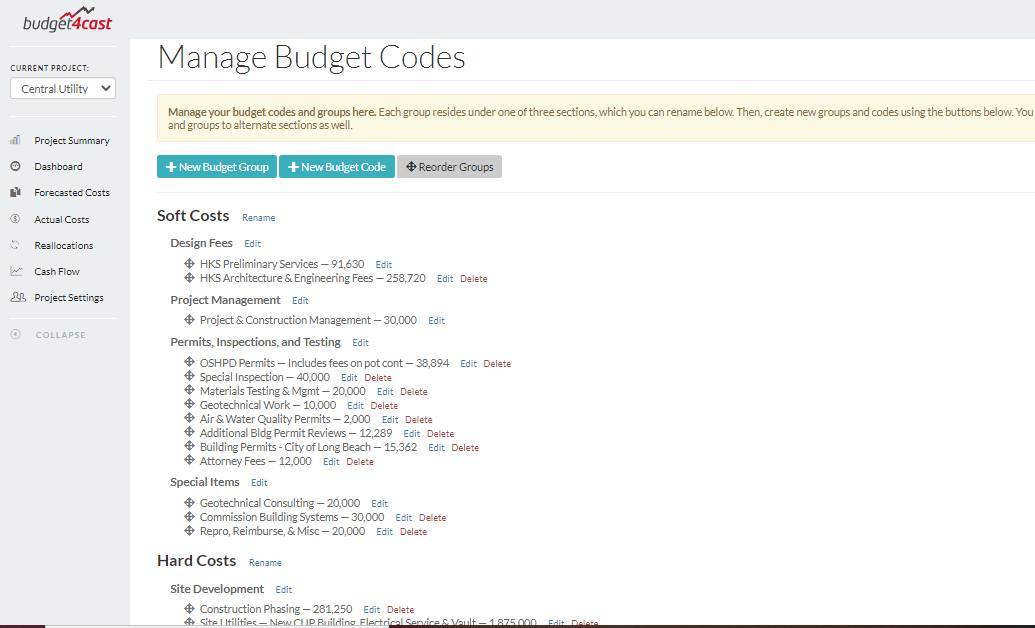This screenshot has width=1035, height=628.
Task: Delete Building Permits - City of Long Beach
Action: tap(465, 448)
